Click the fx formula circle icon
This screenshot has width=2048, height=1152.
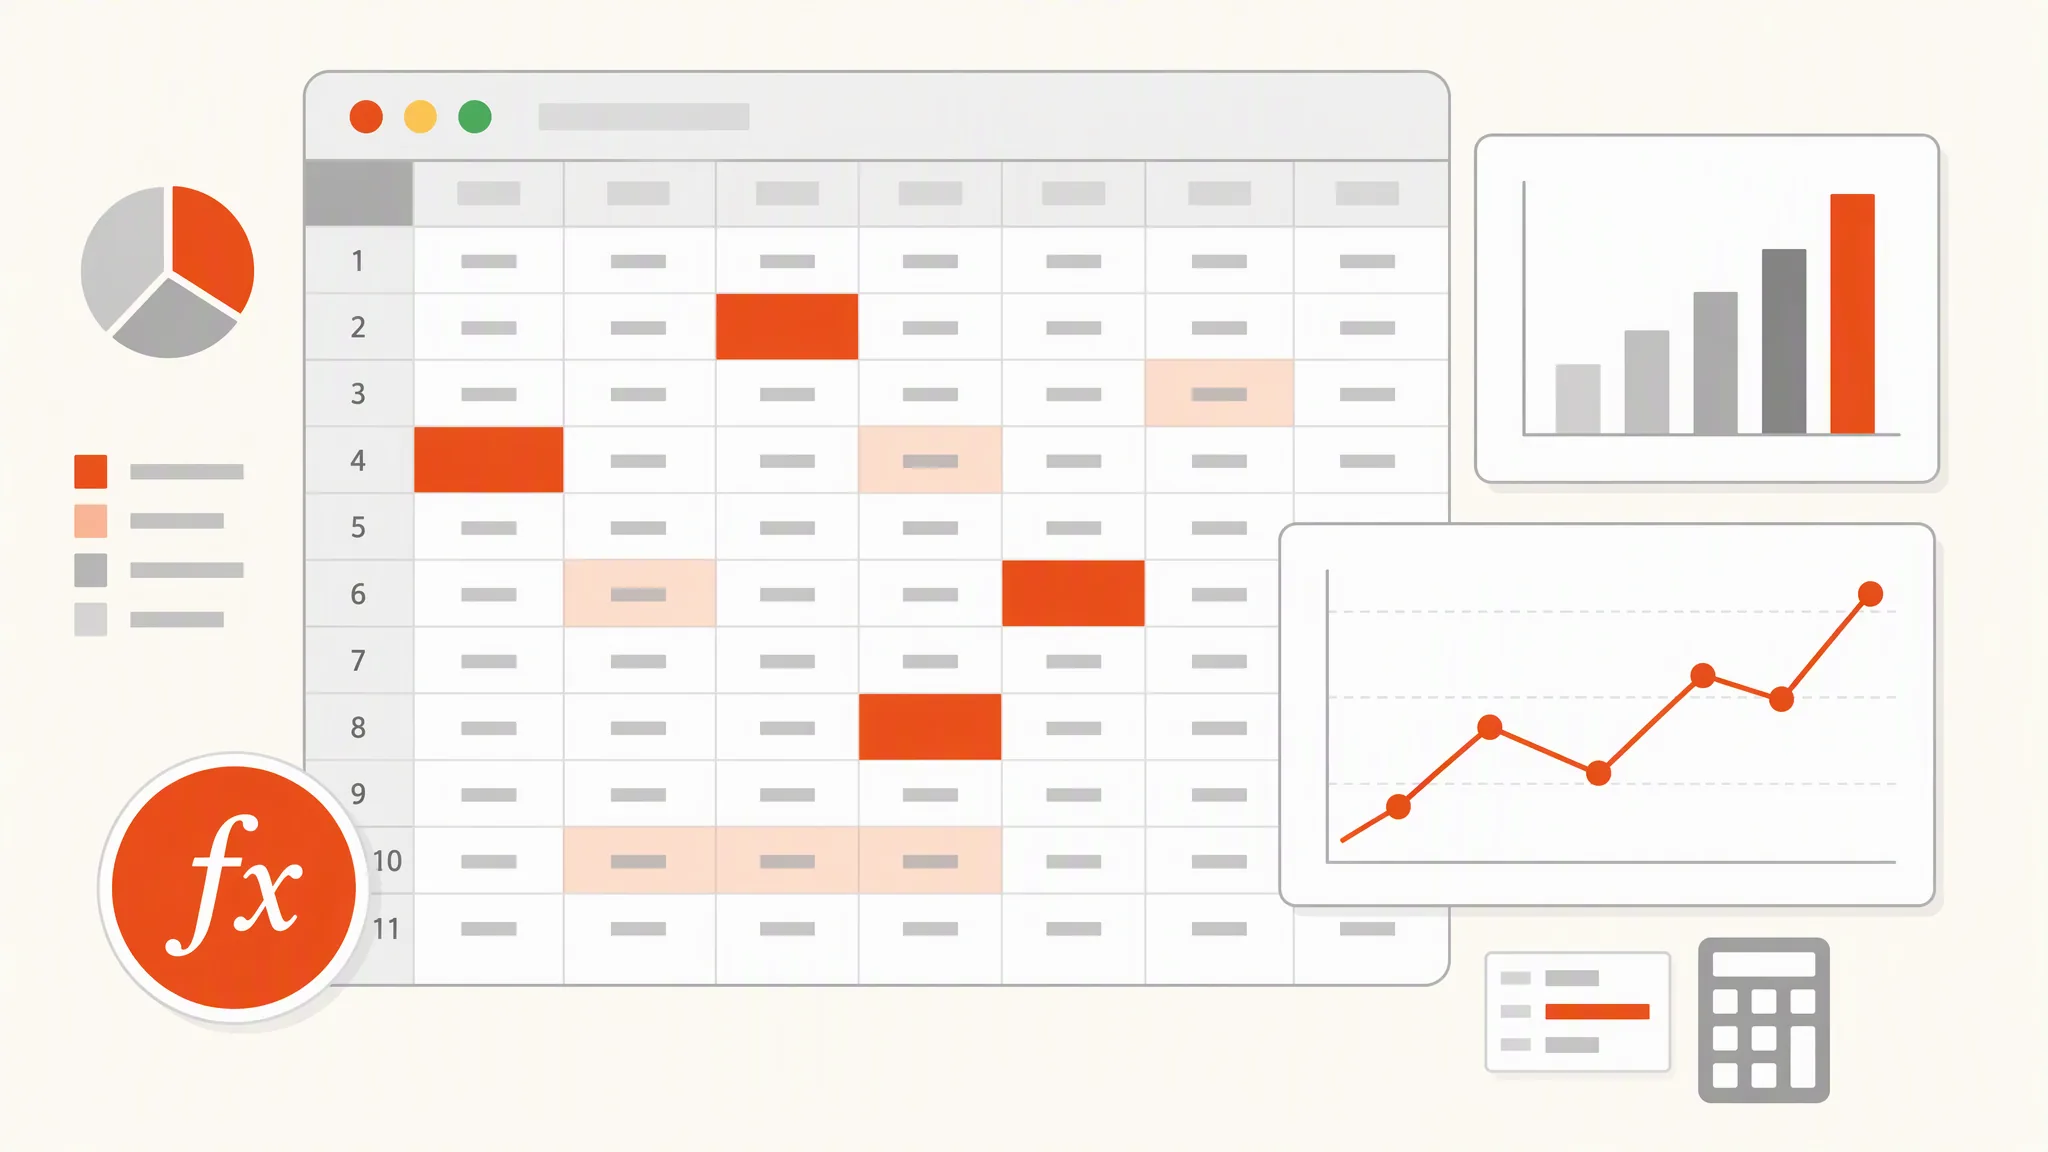234,887
